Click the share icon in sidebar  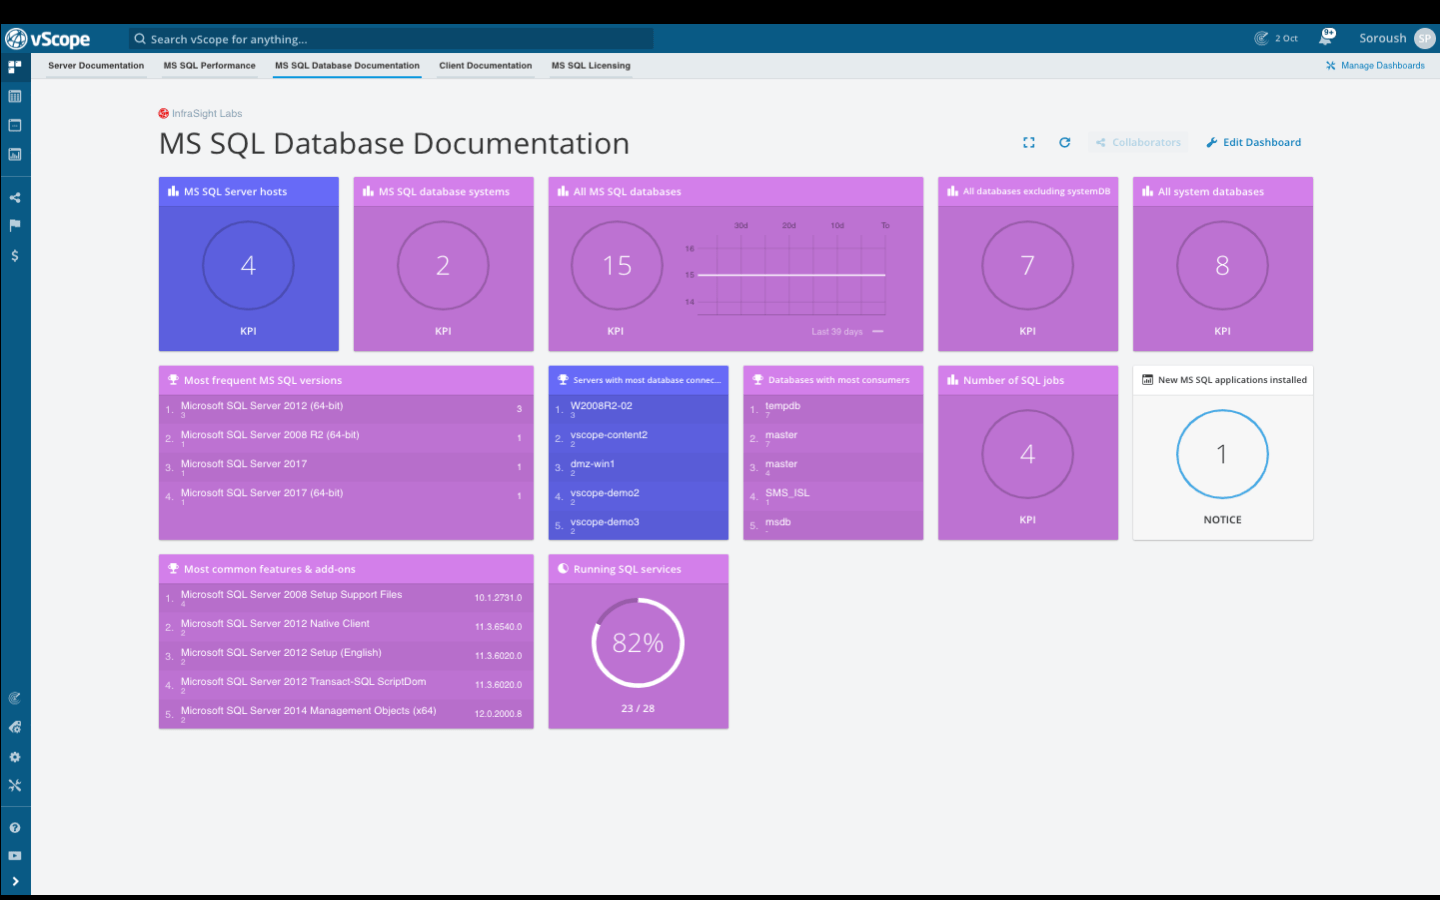click(14, 197)
